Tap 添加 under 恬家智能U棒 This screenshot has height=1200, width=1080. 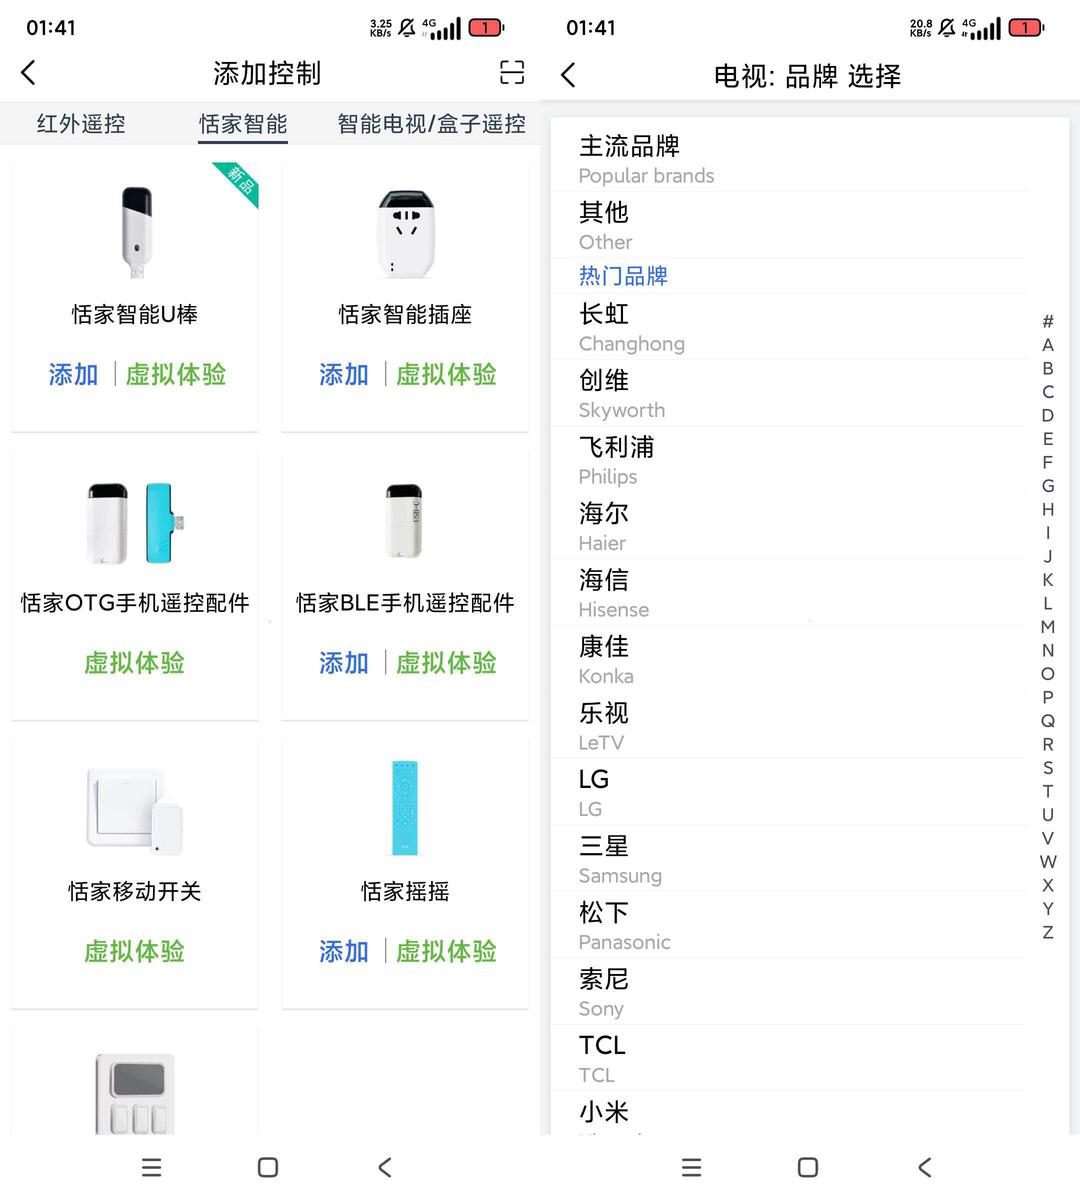(74, 375)
